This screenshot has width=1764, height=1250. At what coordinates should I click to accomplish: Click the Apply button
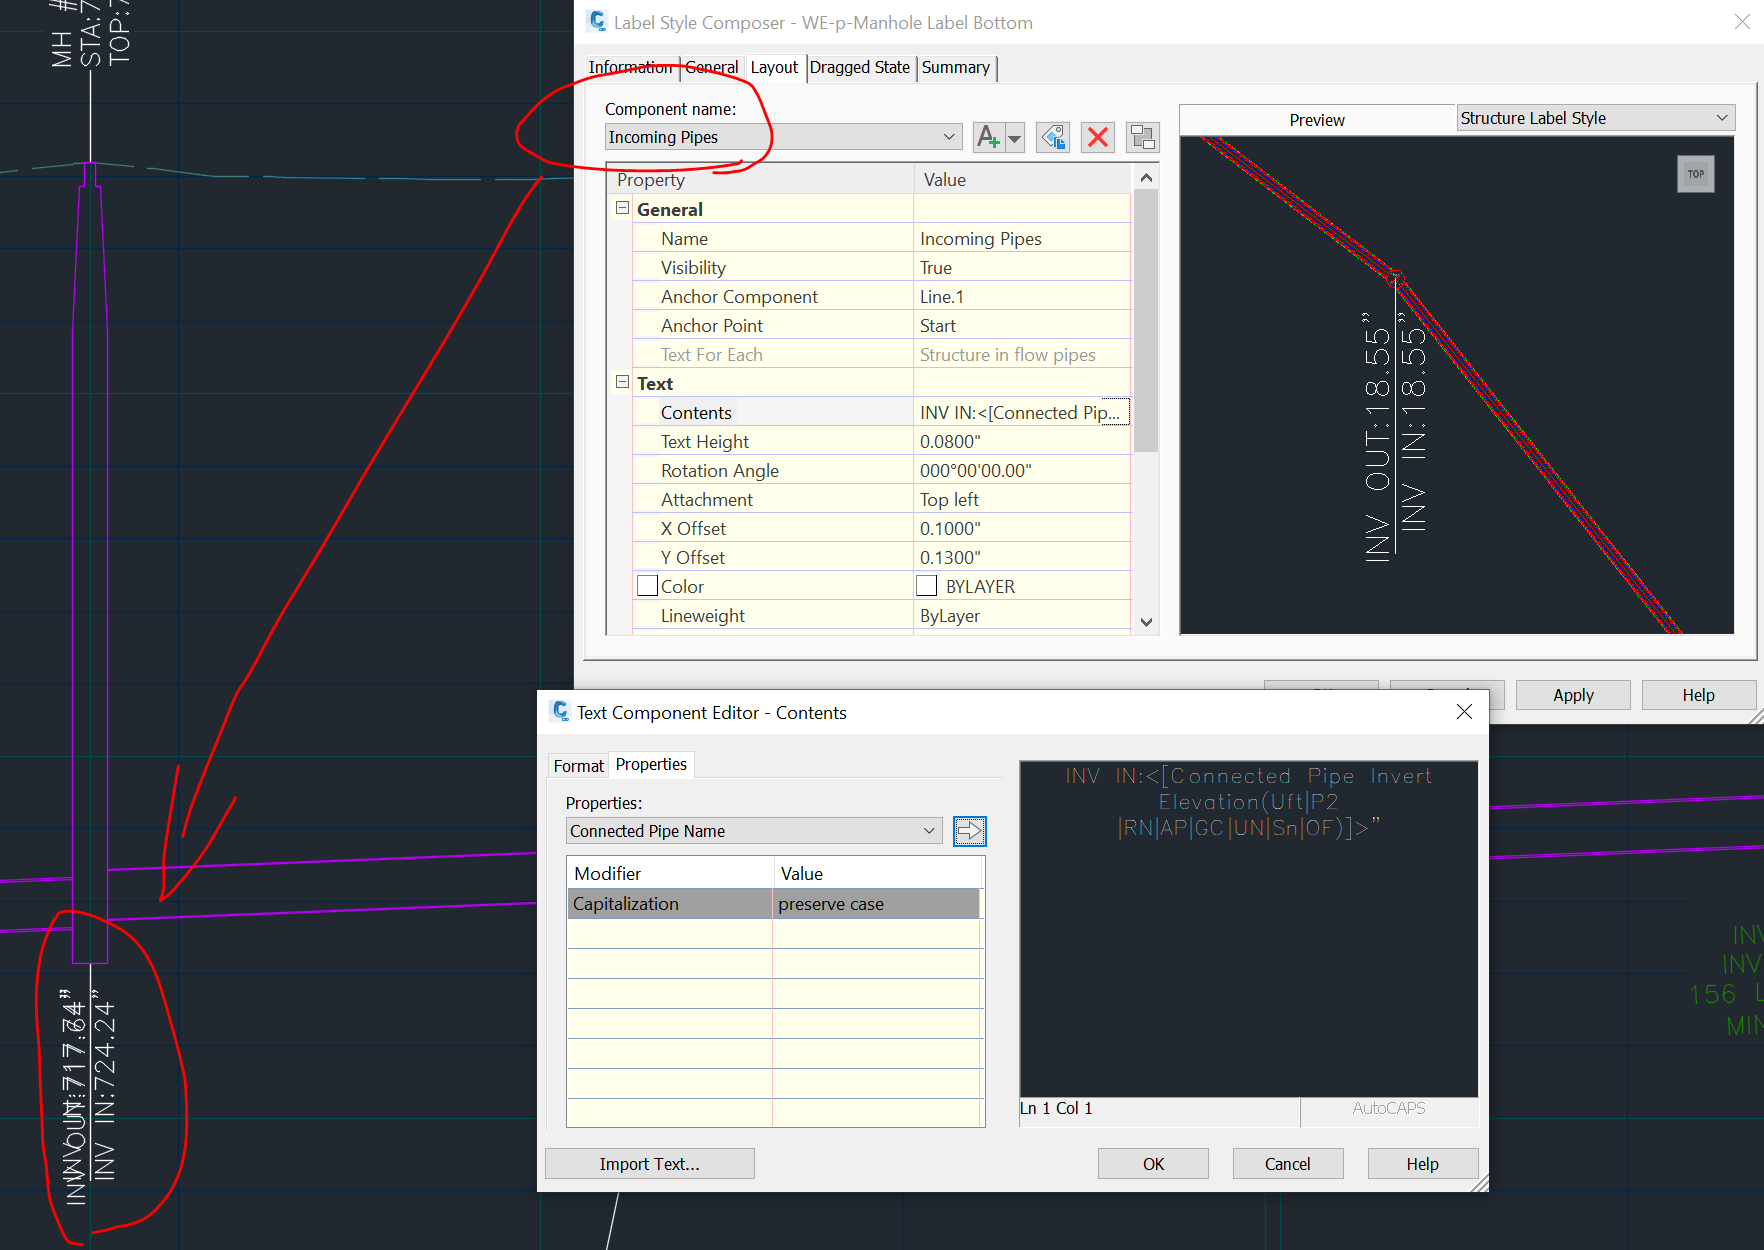click(x=1572, y=694)
